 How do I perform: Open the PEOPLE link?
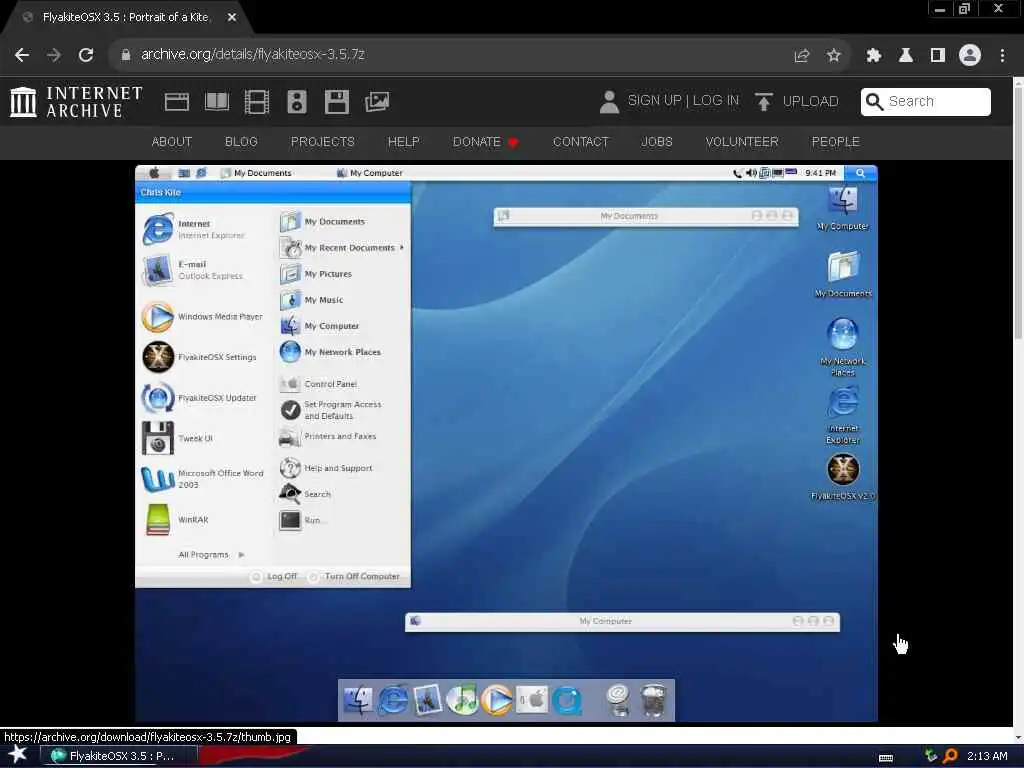tap(835, 142)
